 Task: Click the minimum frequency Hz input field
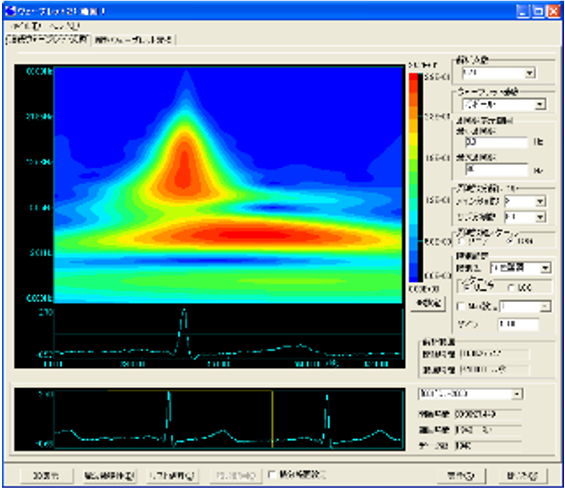pos(496,142)
